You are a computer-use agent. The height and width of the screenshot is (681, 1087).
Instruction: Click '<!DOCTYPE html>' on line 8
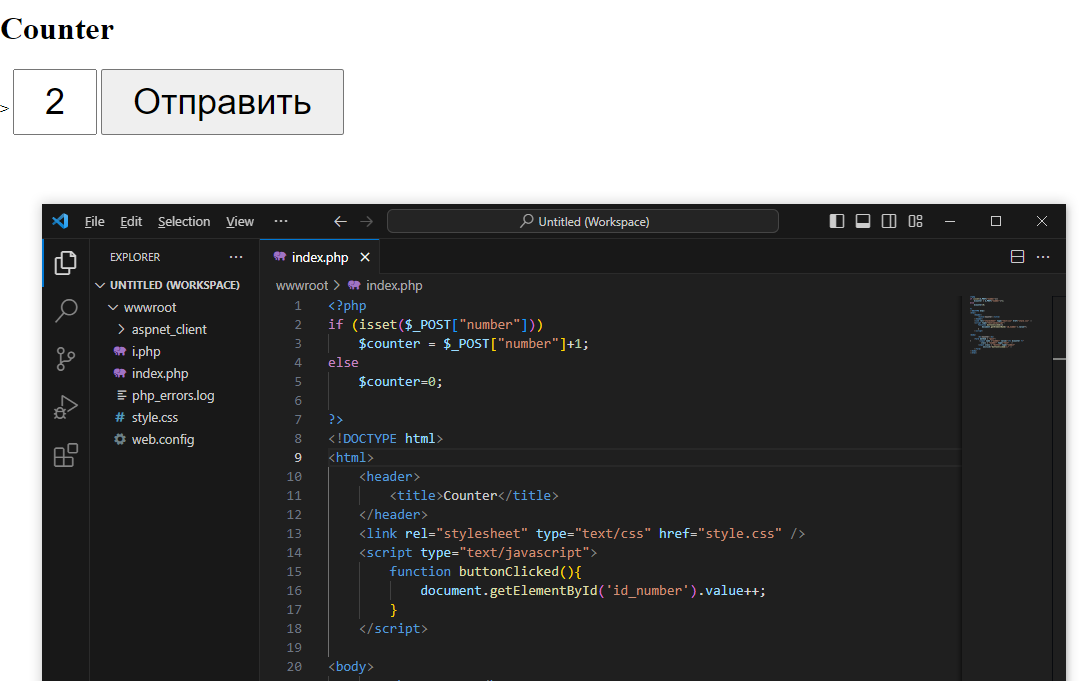click(x=385, y=439)
